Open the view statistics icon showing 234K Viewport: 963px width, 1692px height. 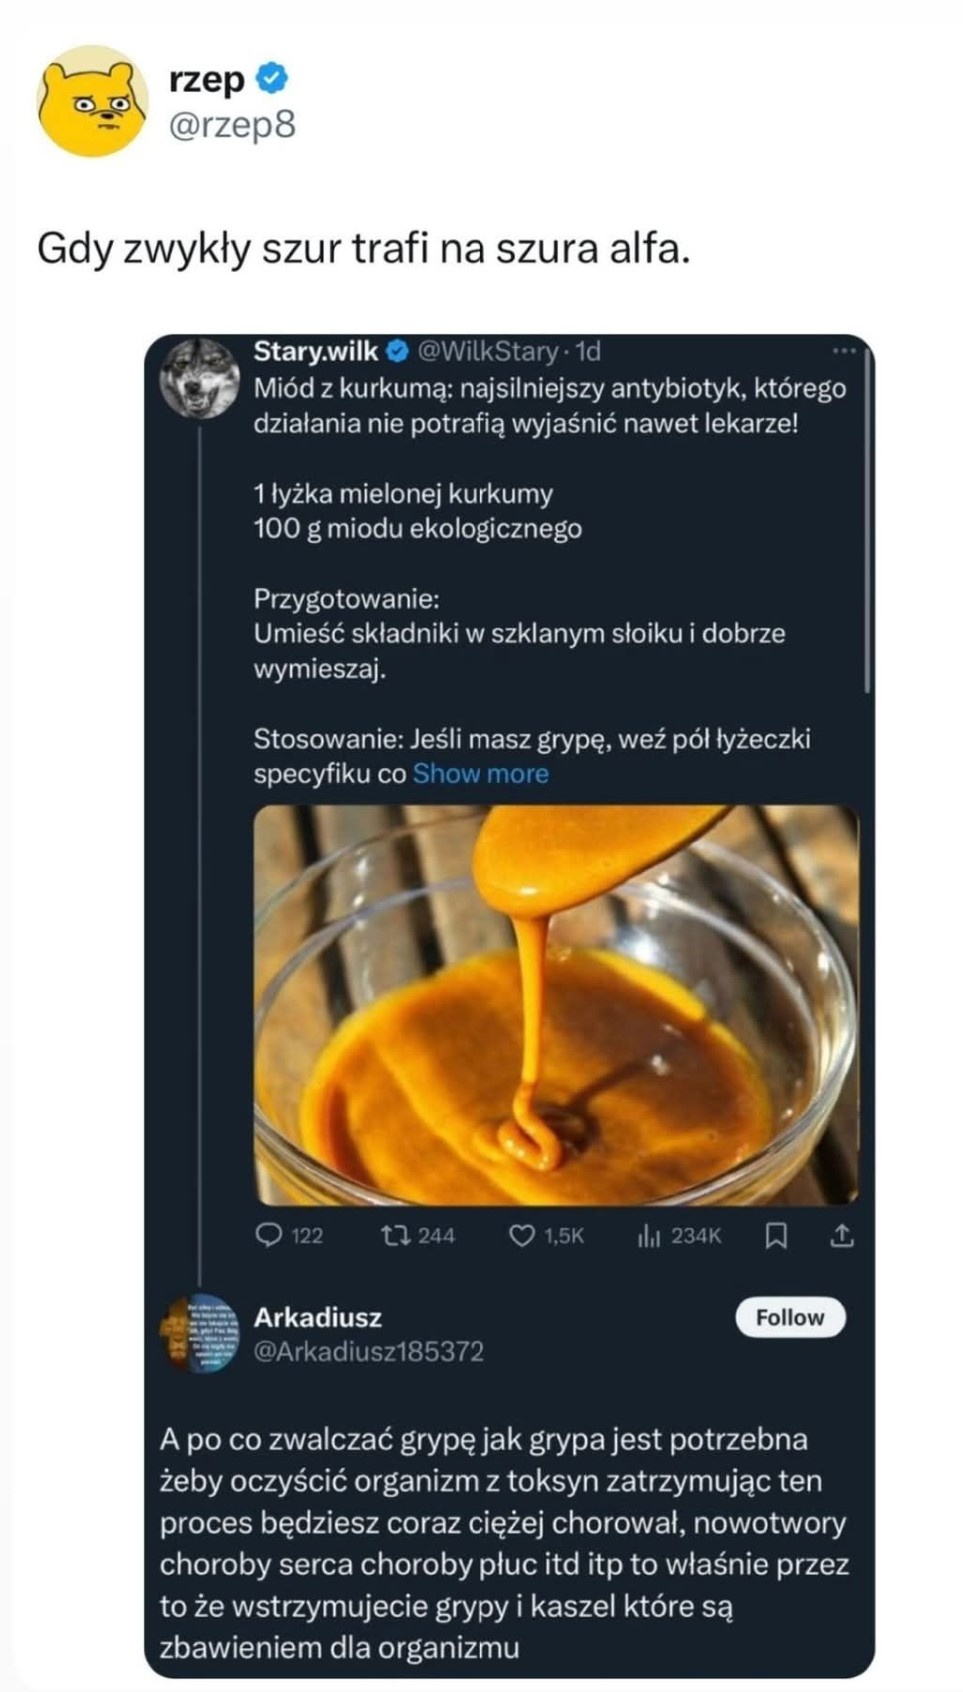point(649,1237)
